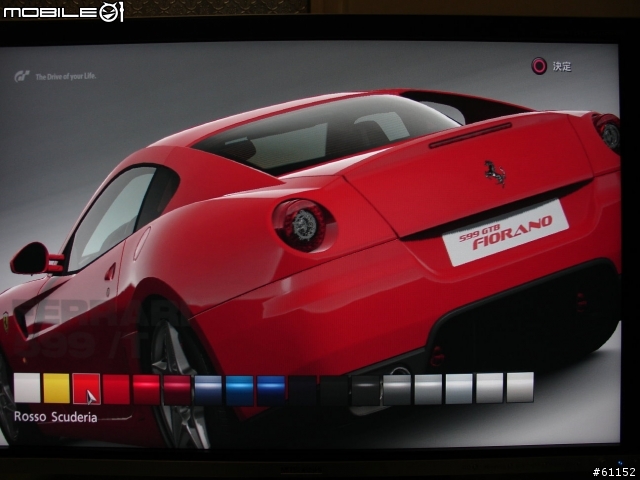
Task: Select the glossy metallic red swatch
Action: 146,389
